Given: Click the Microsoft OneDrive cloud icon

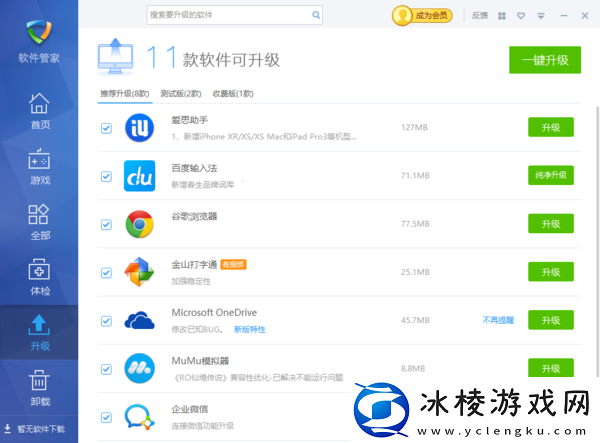Looking at the screenshot, I should (140, 321).
